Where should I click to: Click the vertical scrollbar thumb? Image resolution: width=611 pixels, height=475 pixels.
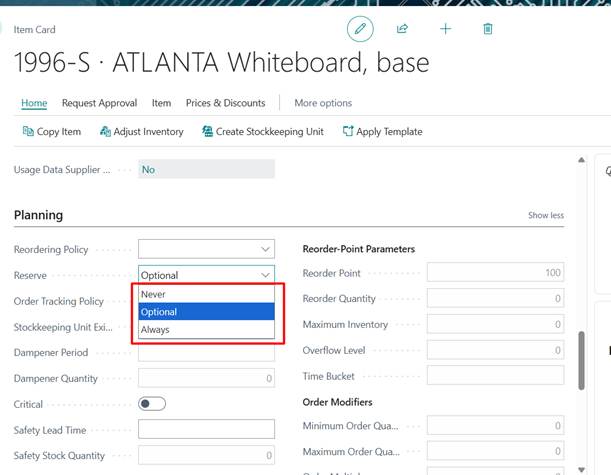click(x=581, y=360)
